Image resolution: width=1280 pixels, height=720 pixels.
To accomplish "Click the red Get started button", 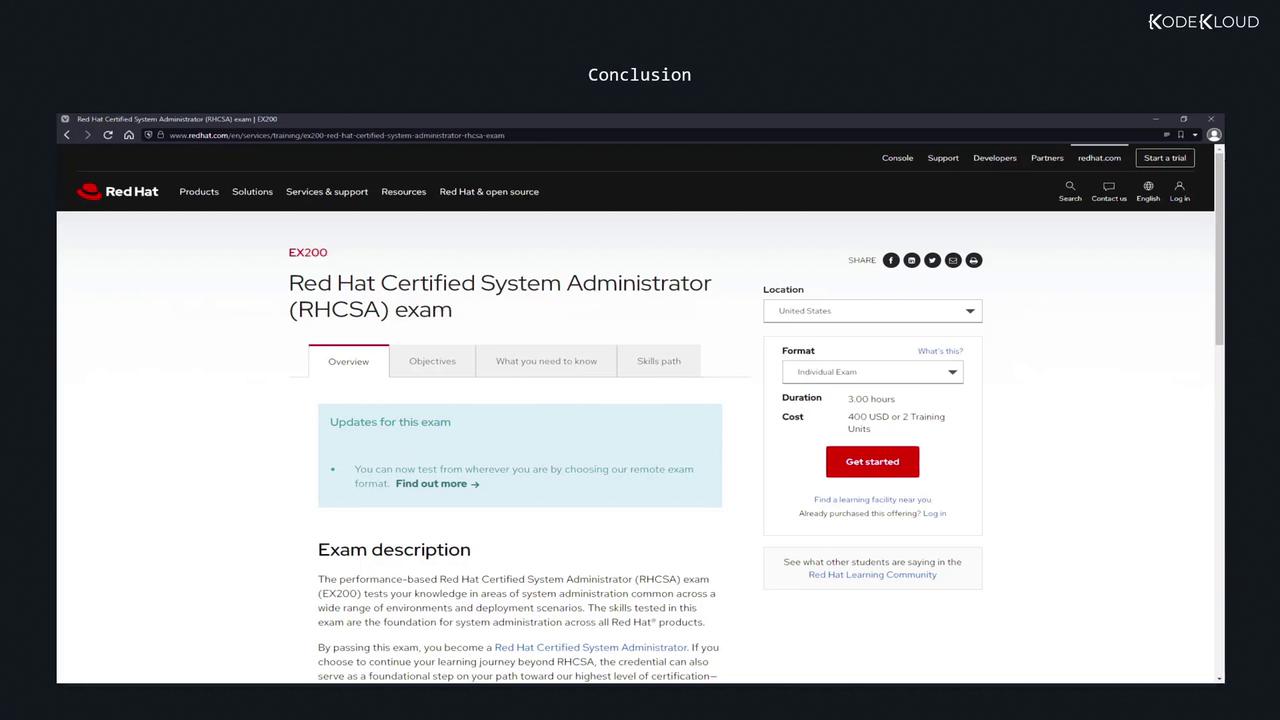I will tap(872, 462).
